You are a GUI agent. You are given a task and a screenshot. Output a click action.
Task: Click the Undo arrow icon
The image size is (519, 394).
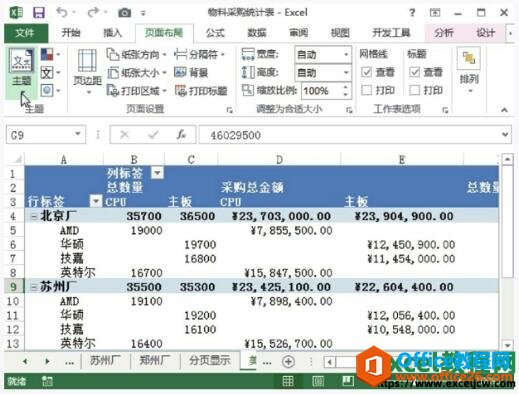click(62, 12)
